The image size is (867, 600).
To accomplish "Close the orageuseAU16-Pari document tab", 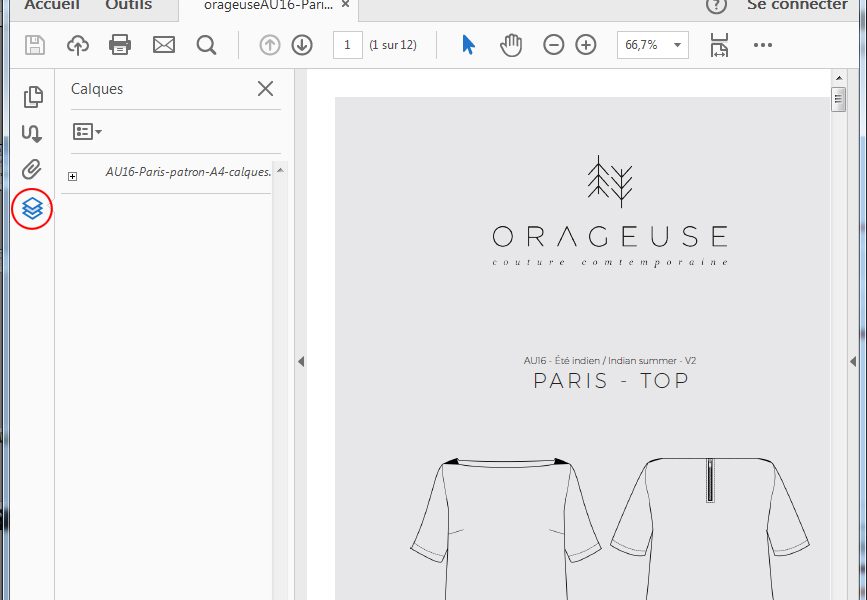I will 345,4.
